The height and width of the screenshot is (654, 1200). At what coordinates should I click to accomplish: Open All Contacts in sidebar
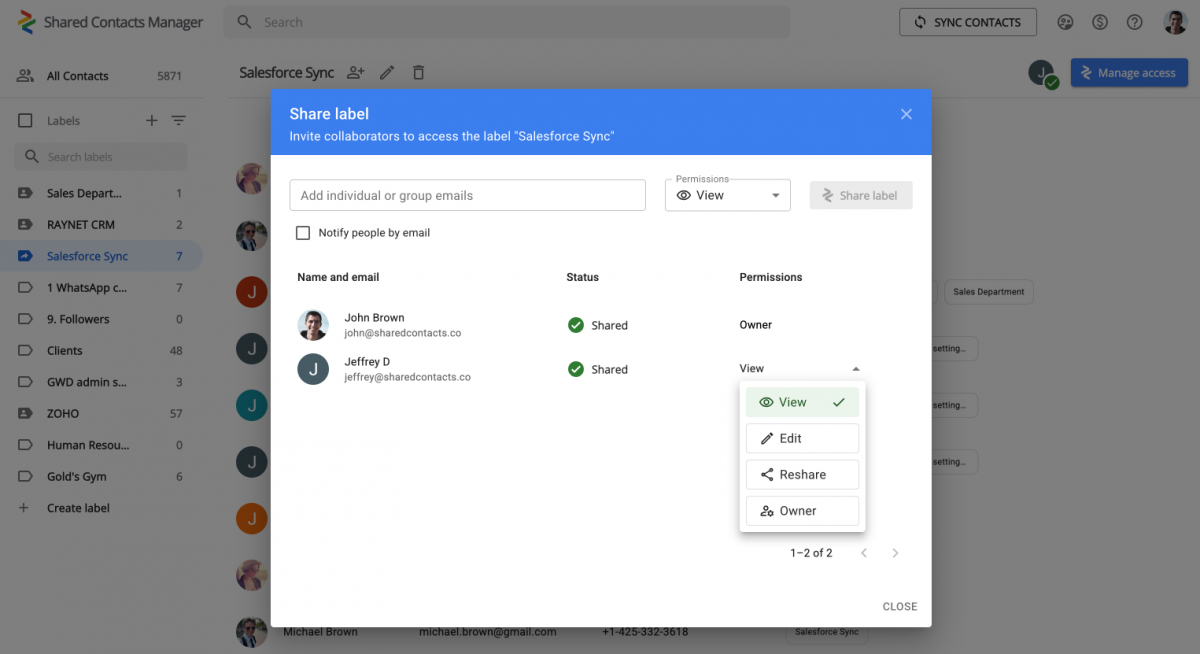pyautogui.click(x=100, y=76)
